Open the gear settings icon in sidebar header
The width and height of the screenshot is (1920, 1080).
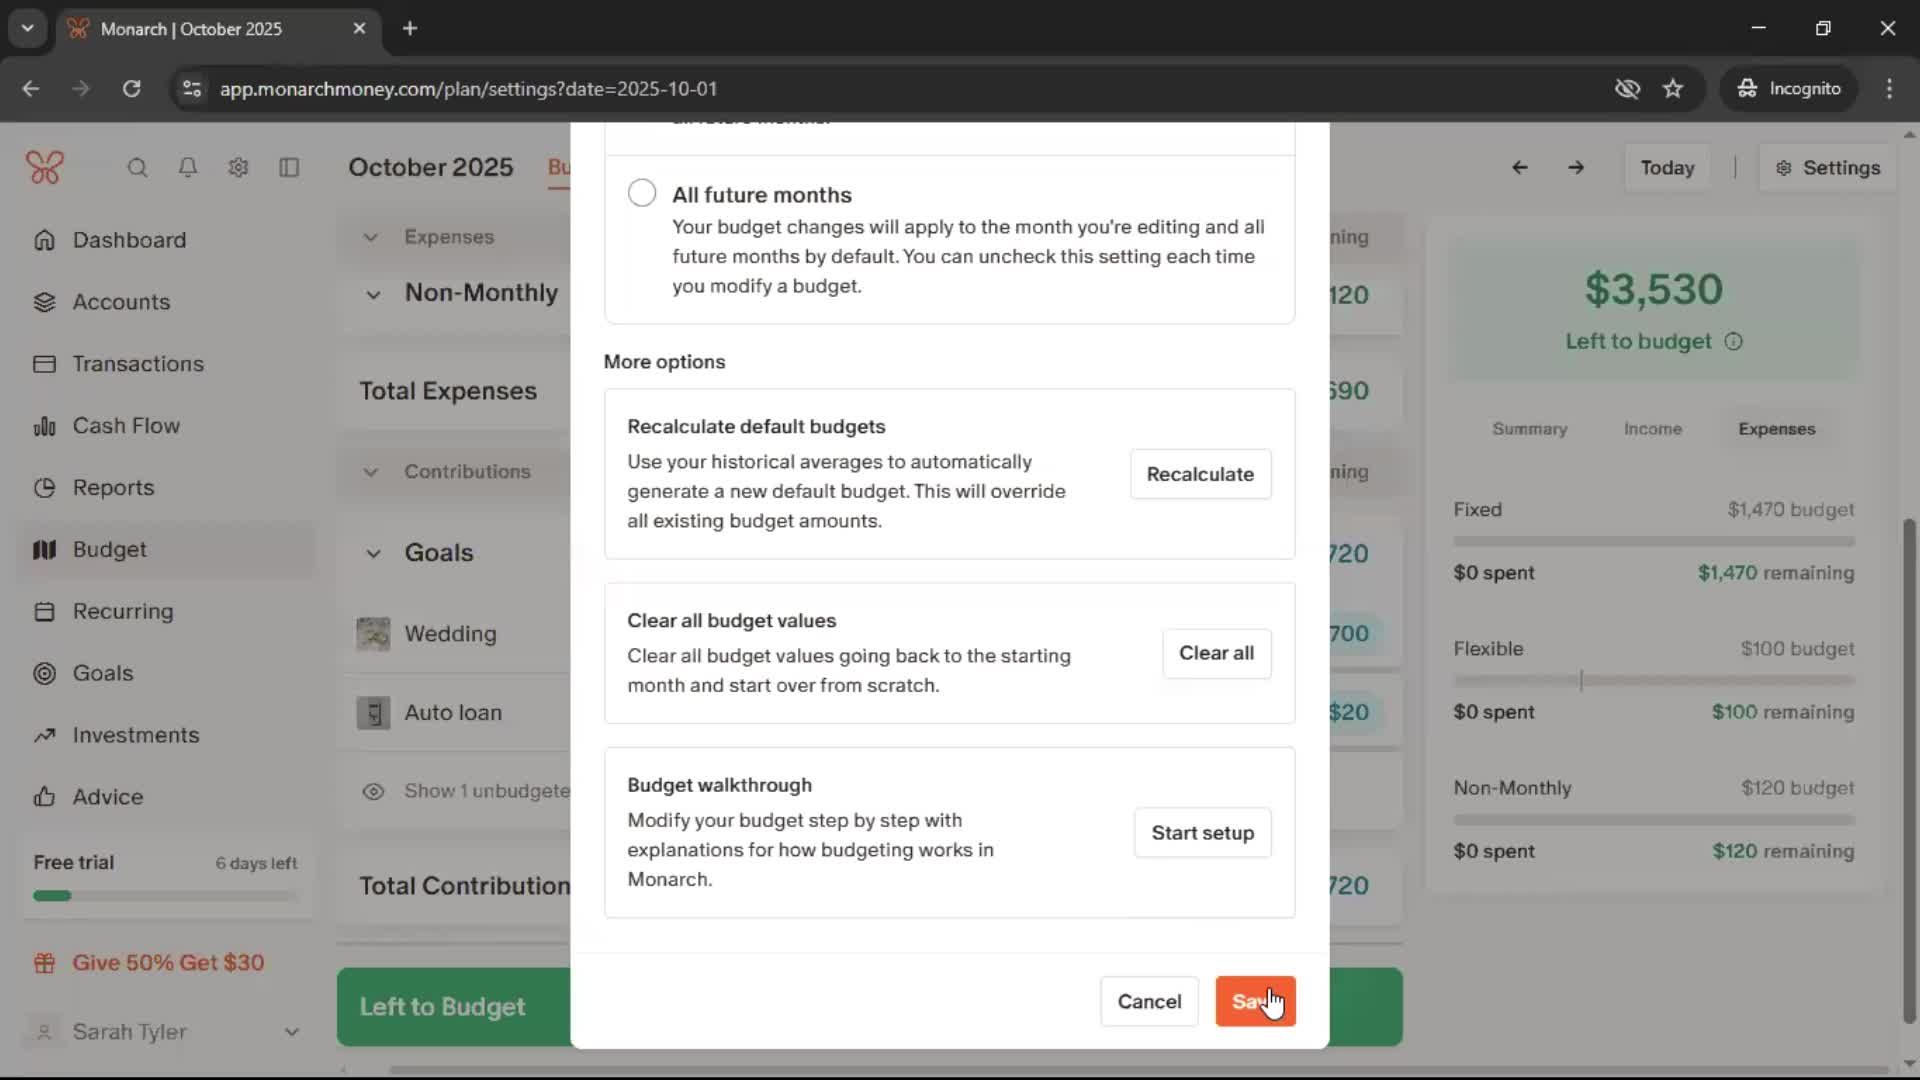pyautogui.click(x=238, y=168)
